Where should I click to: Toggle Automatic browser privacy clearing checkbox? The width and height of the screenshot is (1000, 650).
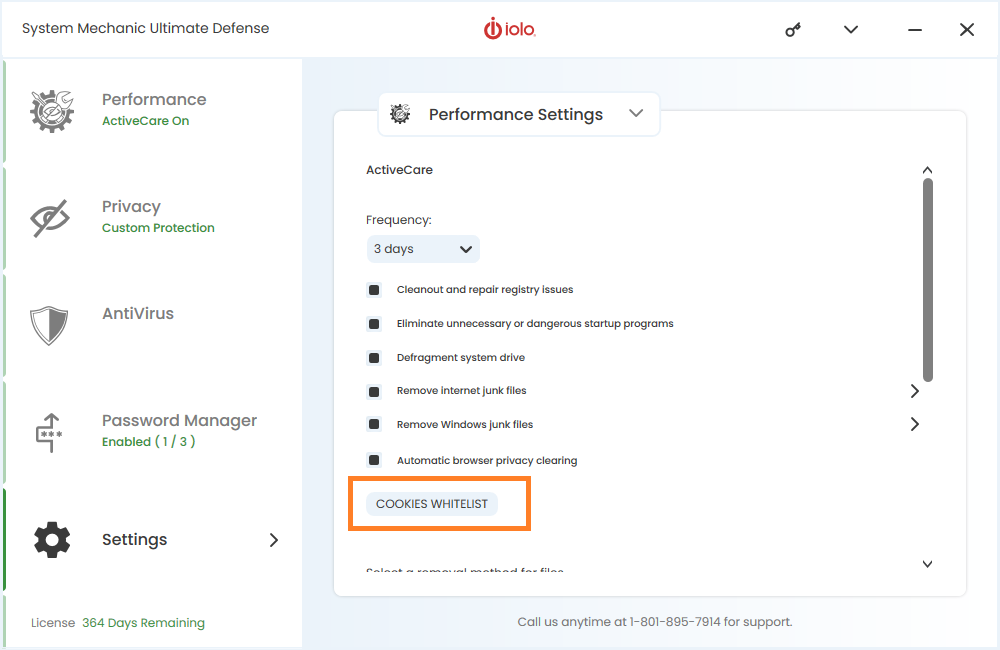pyautogui.click(x=374, y=460)
